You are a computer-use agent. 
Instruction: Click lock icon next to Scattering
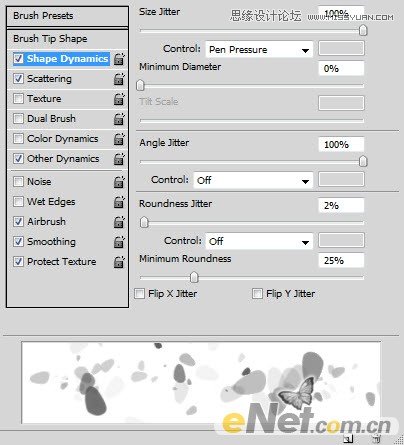(x=119, y=79)
